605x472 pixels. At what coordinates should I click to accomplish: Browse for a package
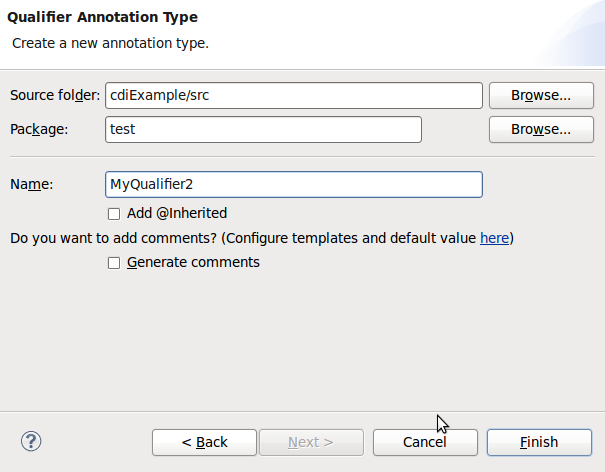(541, 129)
